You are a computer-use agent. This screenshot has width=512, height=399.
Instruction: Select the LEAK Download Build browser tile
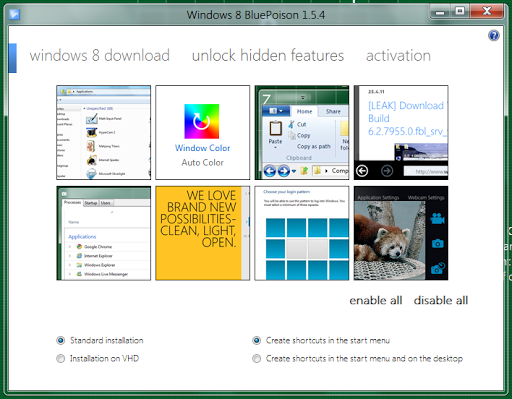[x=401, y=132]
